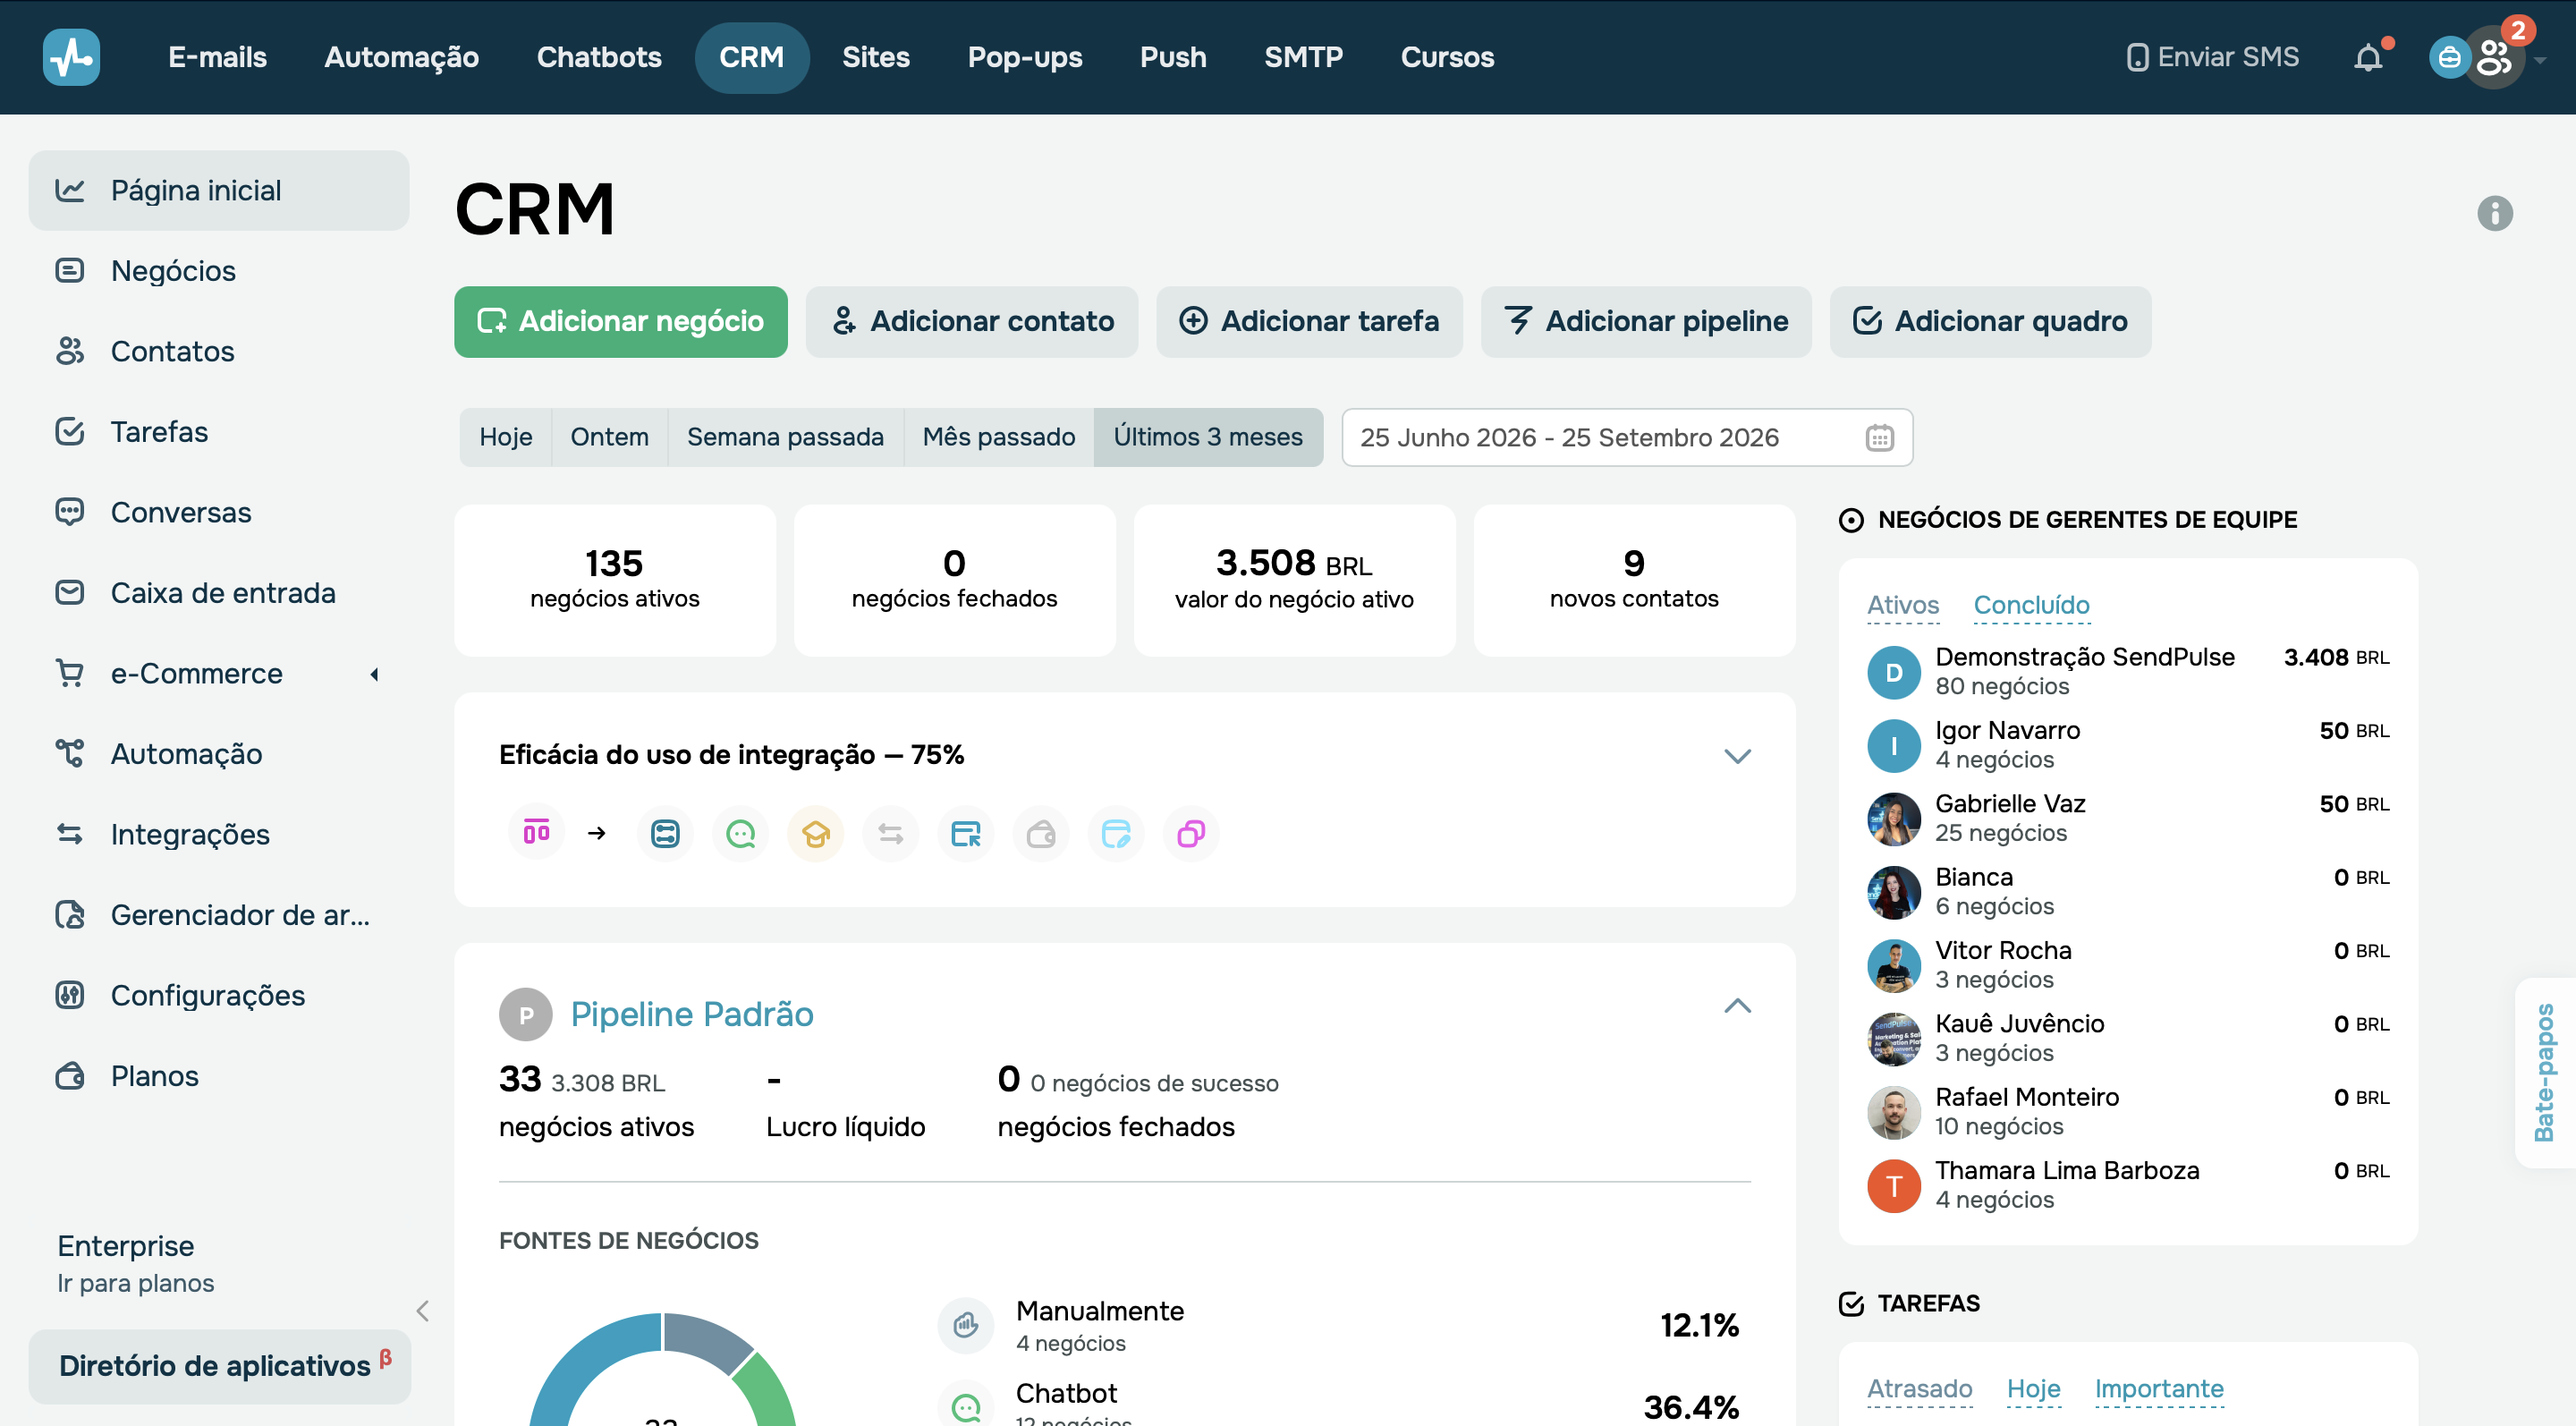Click the Adicionar pipeline button

coord(1646,321)
